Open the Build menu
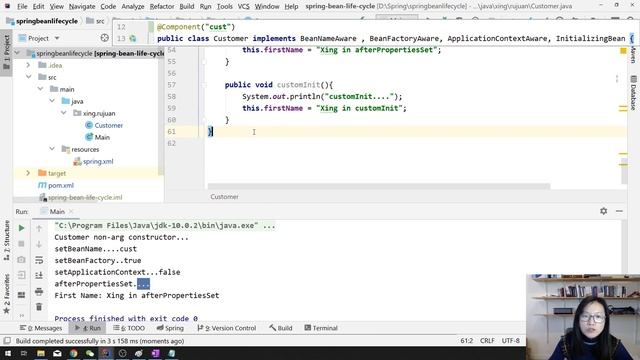 (x=187, y=6)
